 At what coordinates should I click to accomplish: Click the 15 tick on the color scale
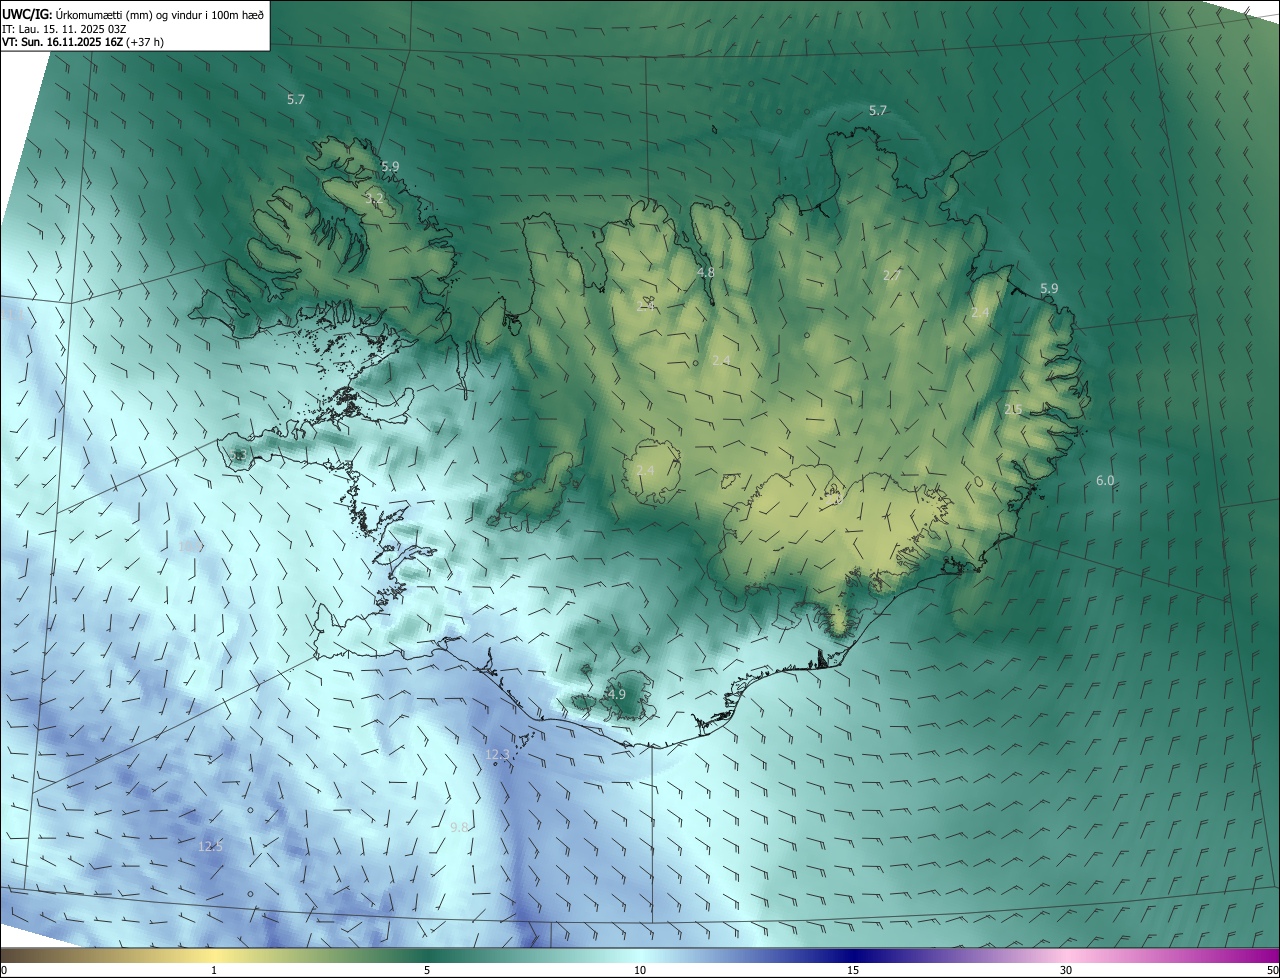[x=853, y=970]
